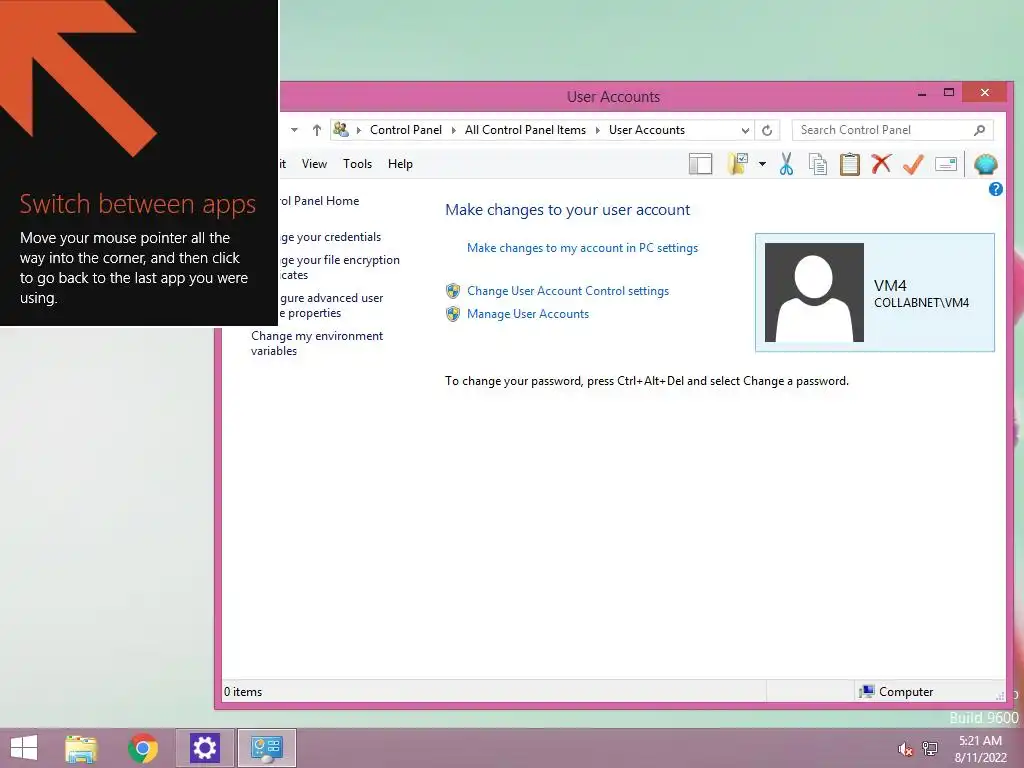Open the Help menu
The height and width of the screenshot is (768, 1024).
(400, 164)
